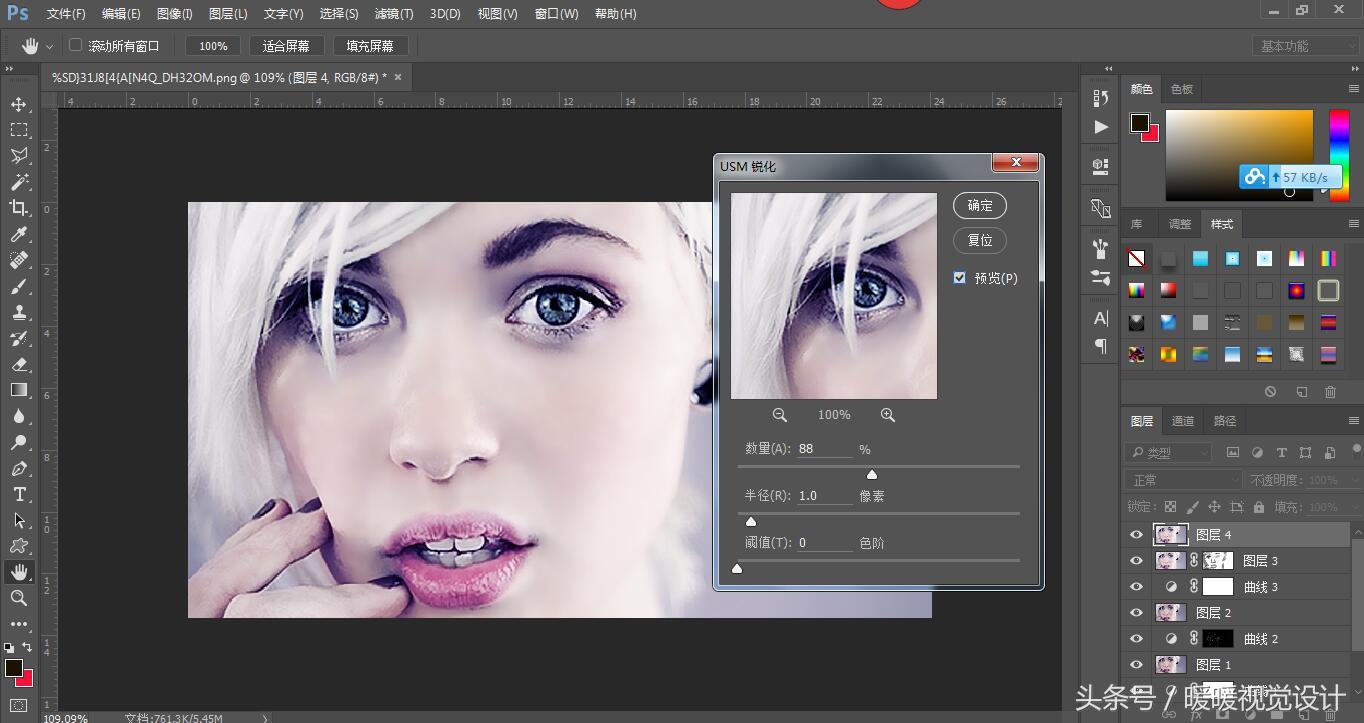
Task: Click the 数量 amount input field
Action: [x=825, y=449]
